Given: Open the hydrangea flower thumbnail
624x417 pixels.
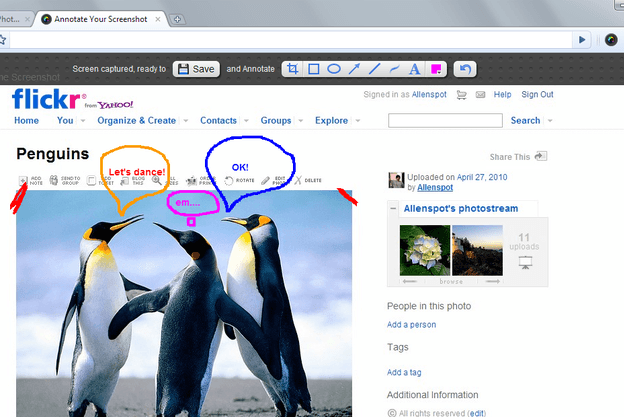Looking at the screenshot, I should 425,250.
